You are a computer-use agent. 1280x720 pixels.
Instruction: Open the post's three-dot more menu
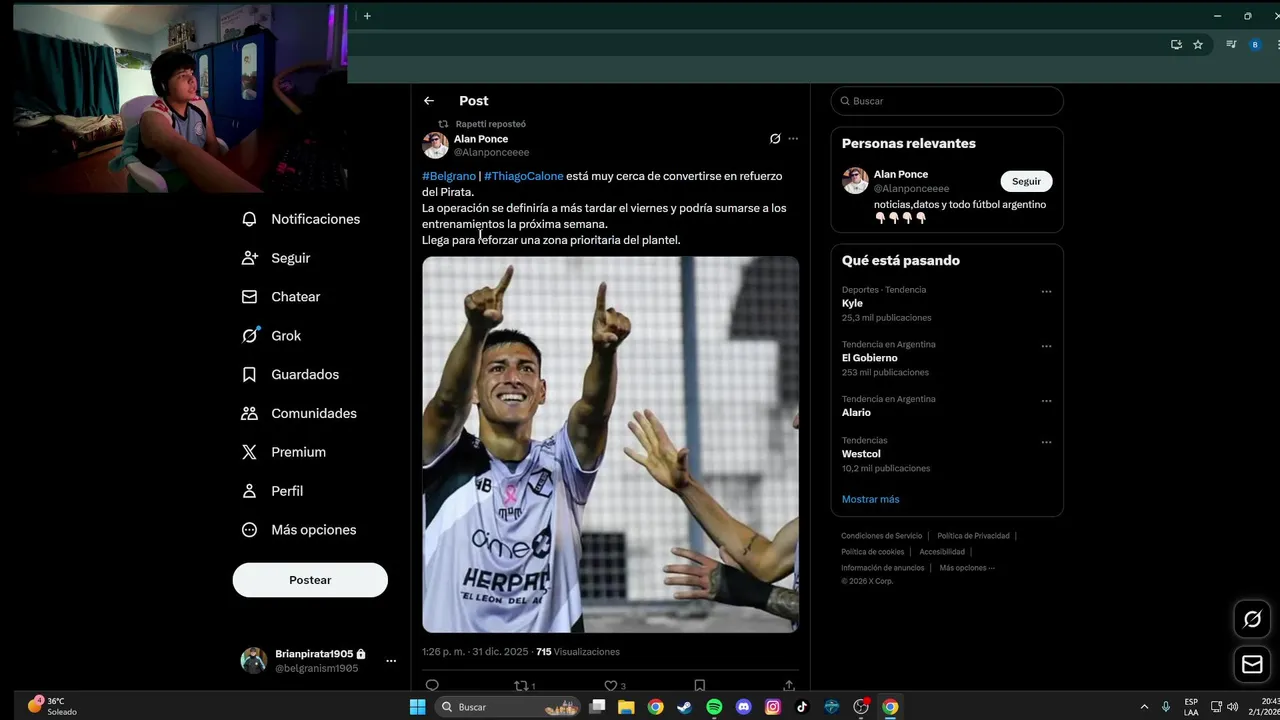tap(793, 139)
